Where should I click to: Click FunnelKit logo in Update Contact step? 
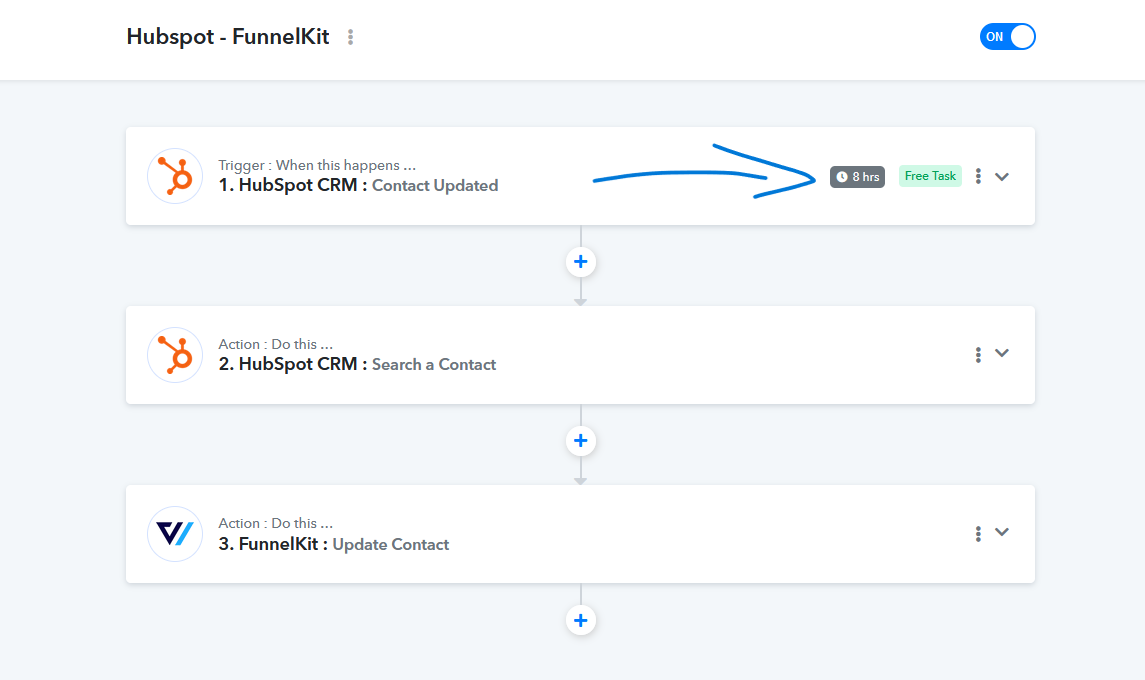click(175, 534)
